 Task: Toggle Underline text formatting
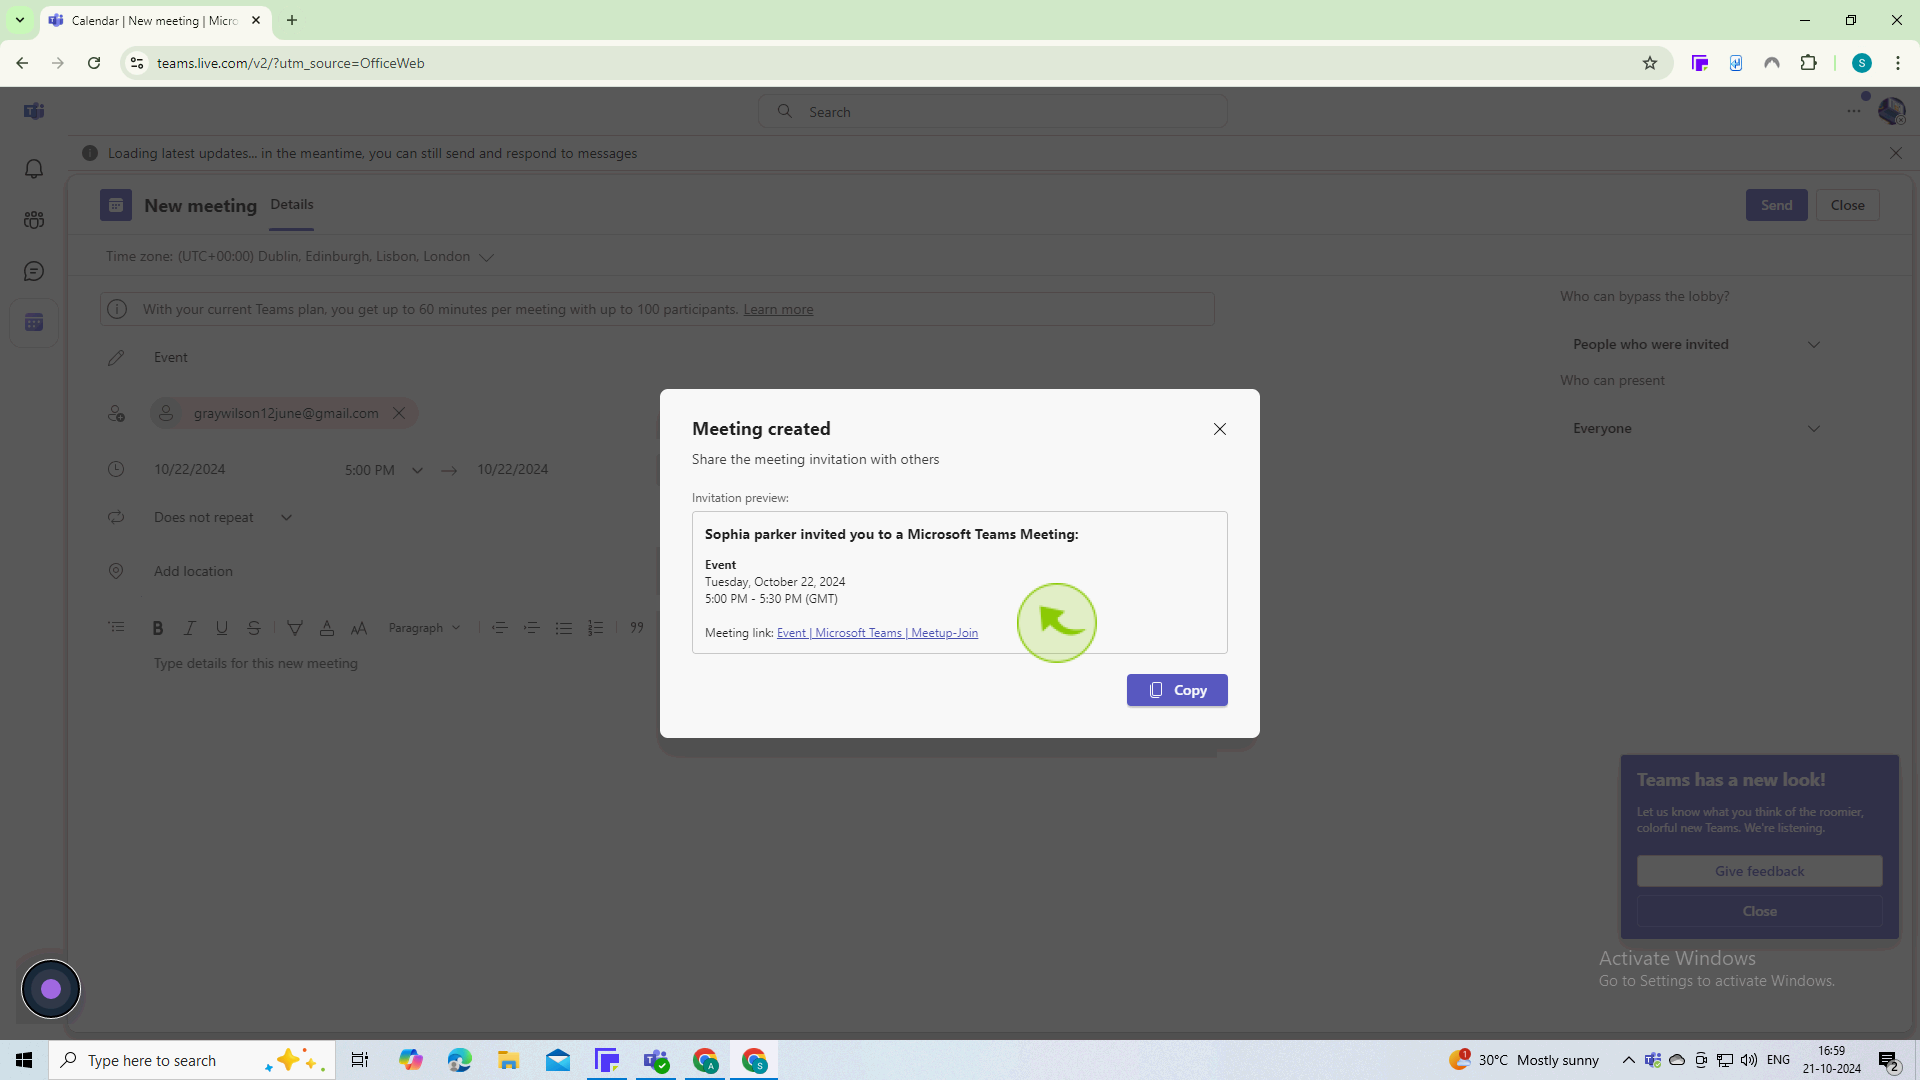pyautogui.click(x=222, y=628)
